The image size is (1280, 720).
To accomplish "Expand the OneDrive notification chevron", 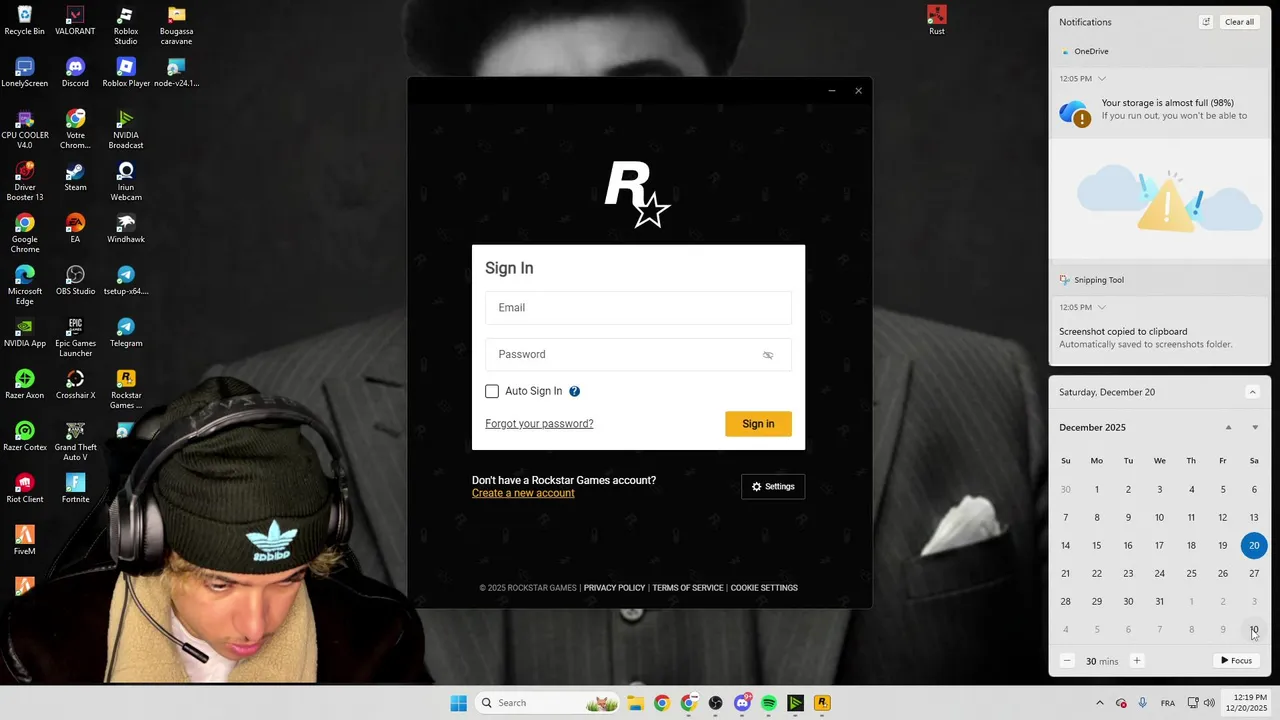I will [x=1102, y=78].
